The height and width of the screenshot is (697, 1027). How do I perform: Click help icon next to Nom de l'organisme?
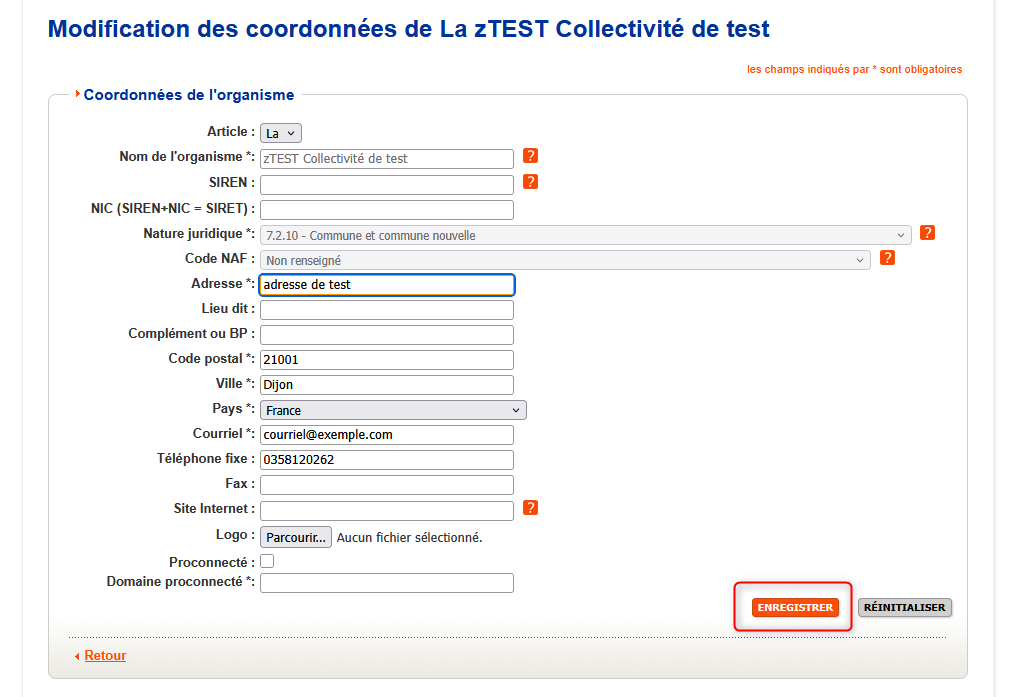(x=531, y=156)
